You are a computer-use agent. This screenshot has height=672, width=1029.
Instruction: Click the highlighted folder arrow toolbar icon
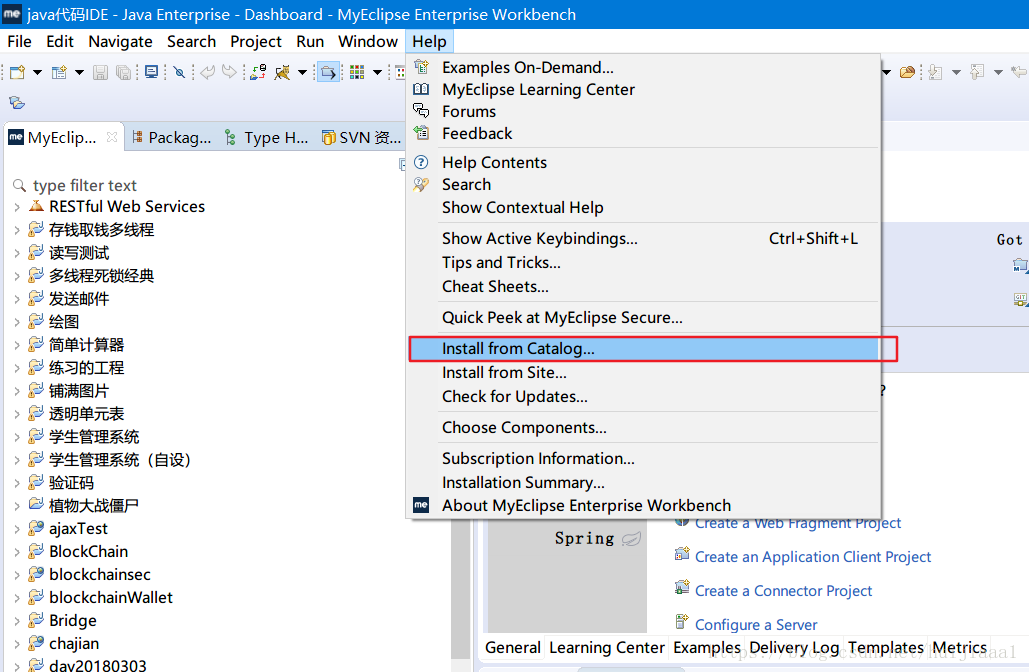tap(328, 72)
